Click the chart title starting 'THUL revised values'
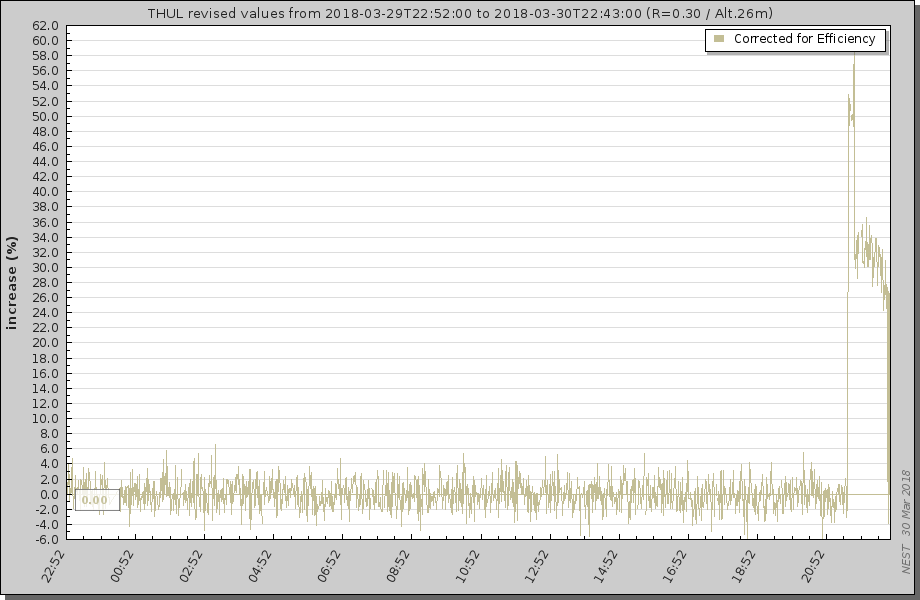 460,13
